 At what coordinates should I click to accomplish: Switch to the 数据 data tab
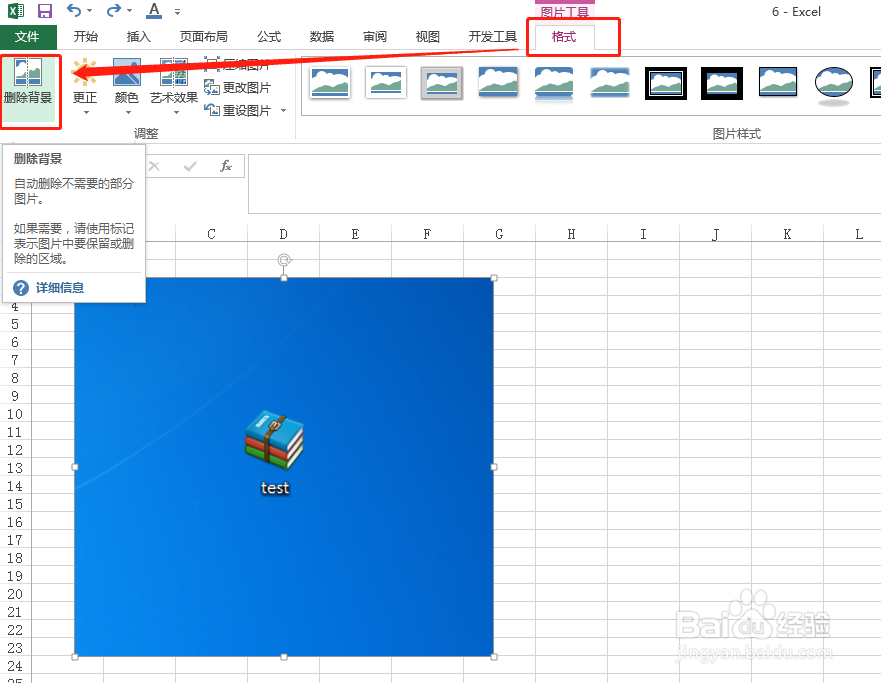(322, 37)
